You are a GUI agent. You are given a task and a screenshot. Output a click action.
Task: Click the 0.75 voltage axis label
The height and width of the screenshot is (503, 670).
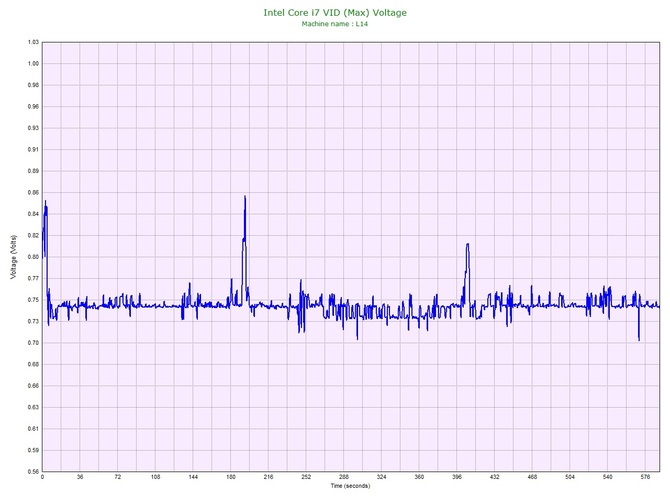click(33, 300)
